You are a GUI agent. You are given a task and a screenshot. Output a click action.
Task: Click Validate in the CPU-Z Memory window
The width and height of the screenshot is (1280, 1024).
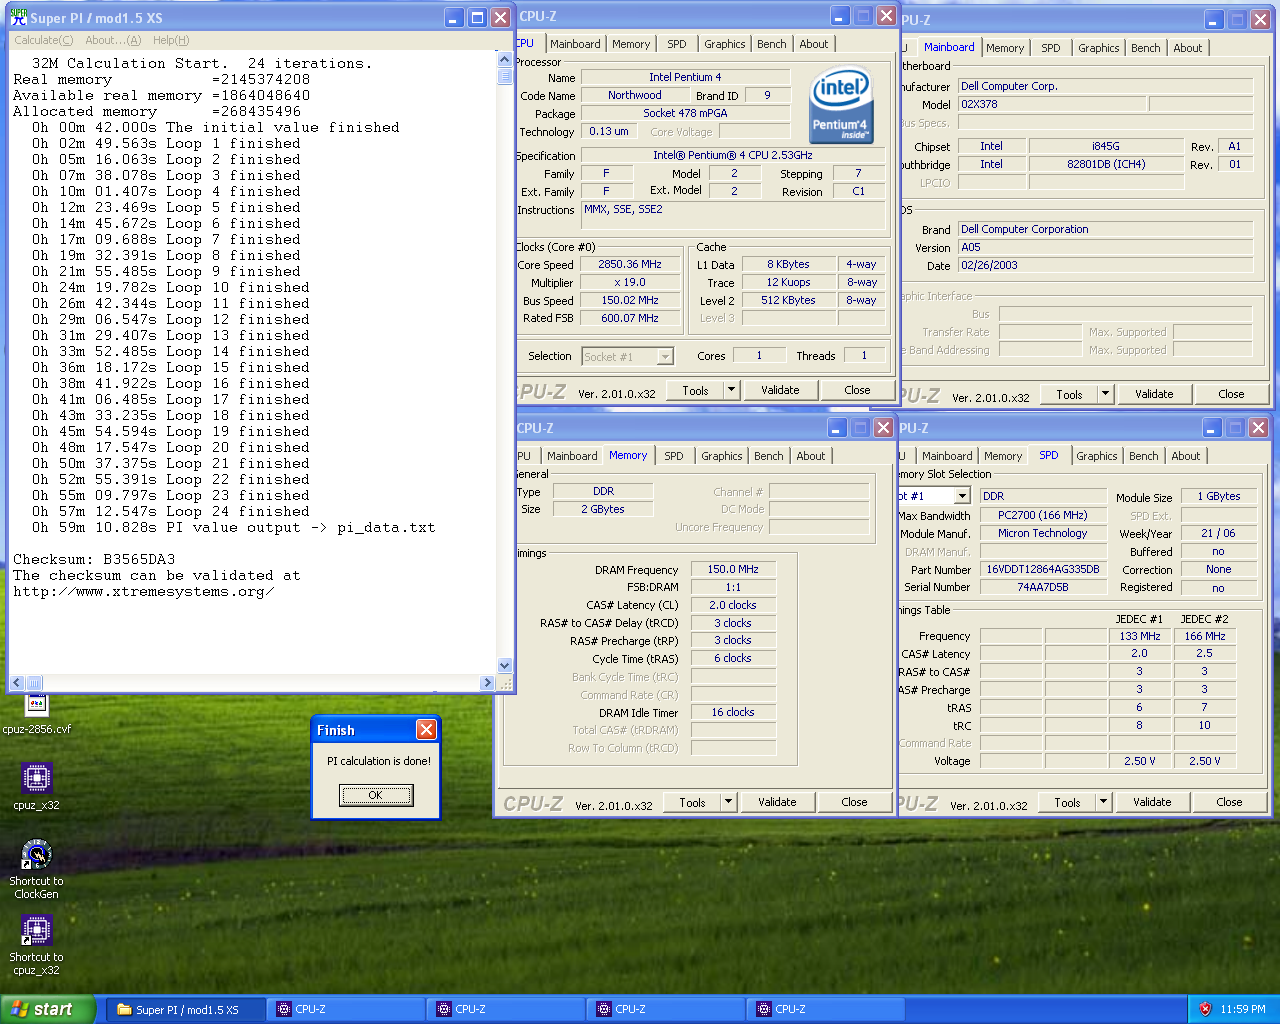click(777, 802)
